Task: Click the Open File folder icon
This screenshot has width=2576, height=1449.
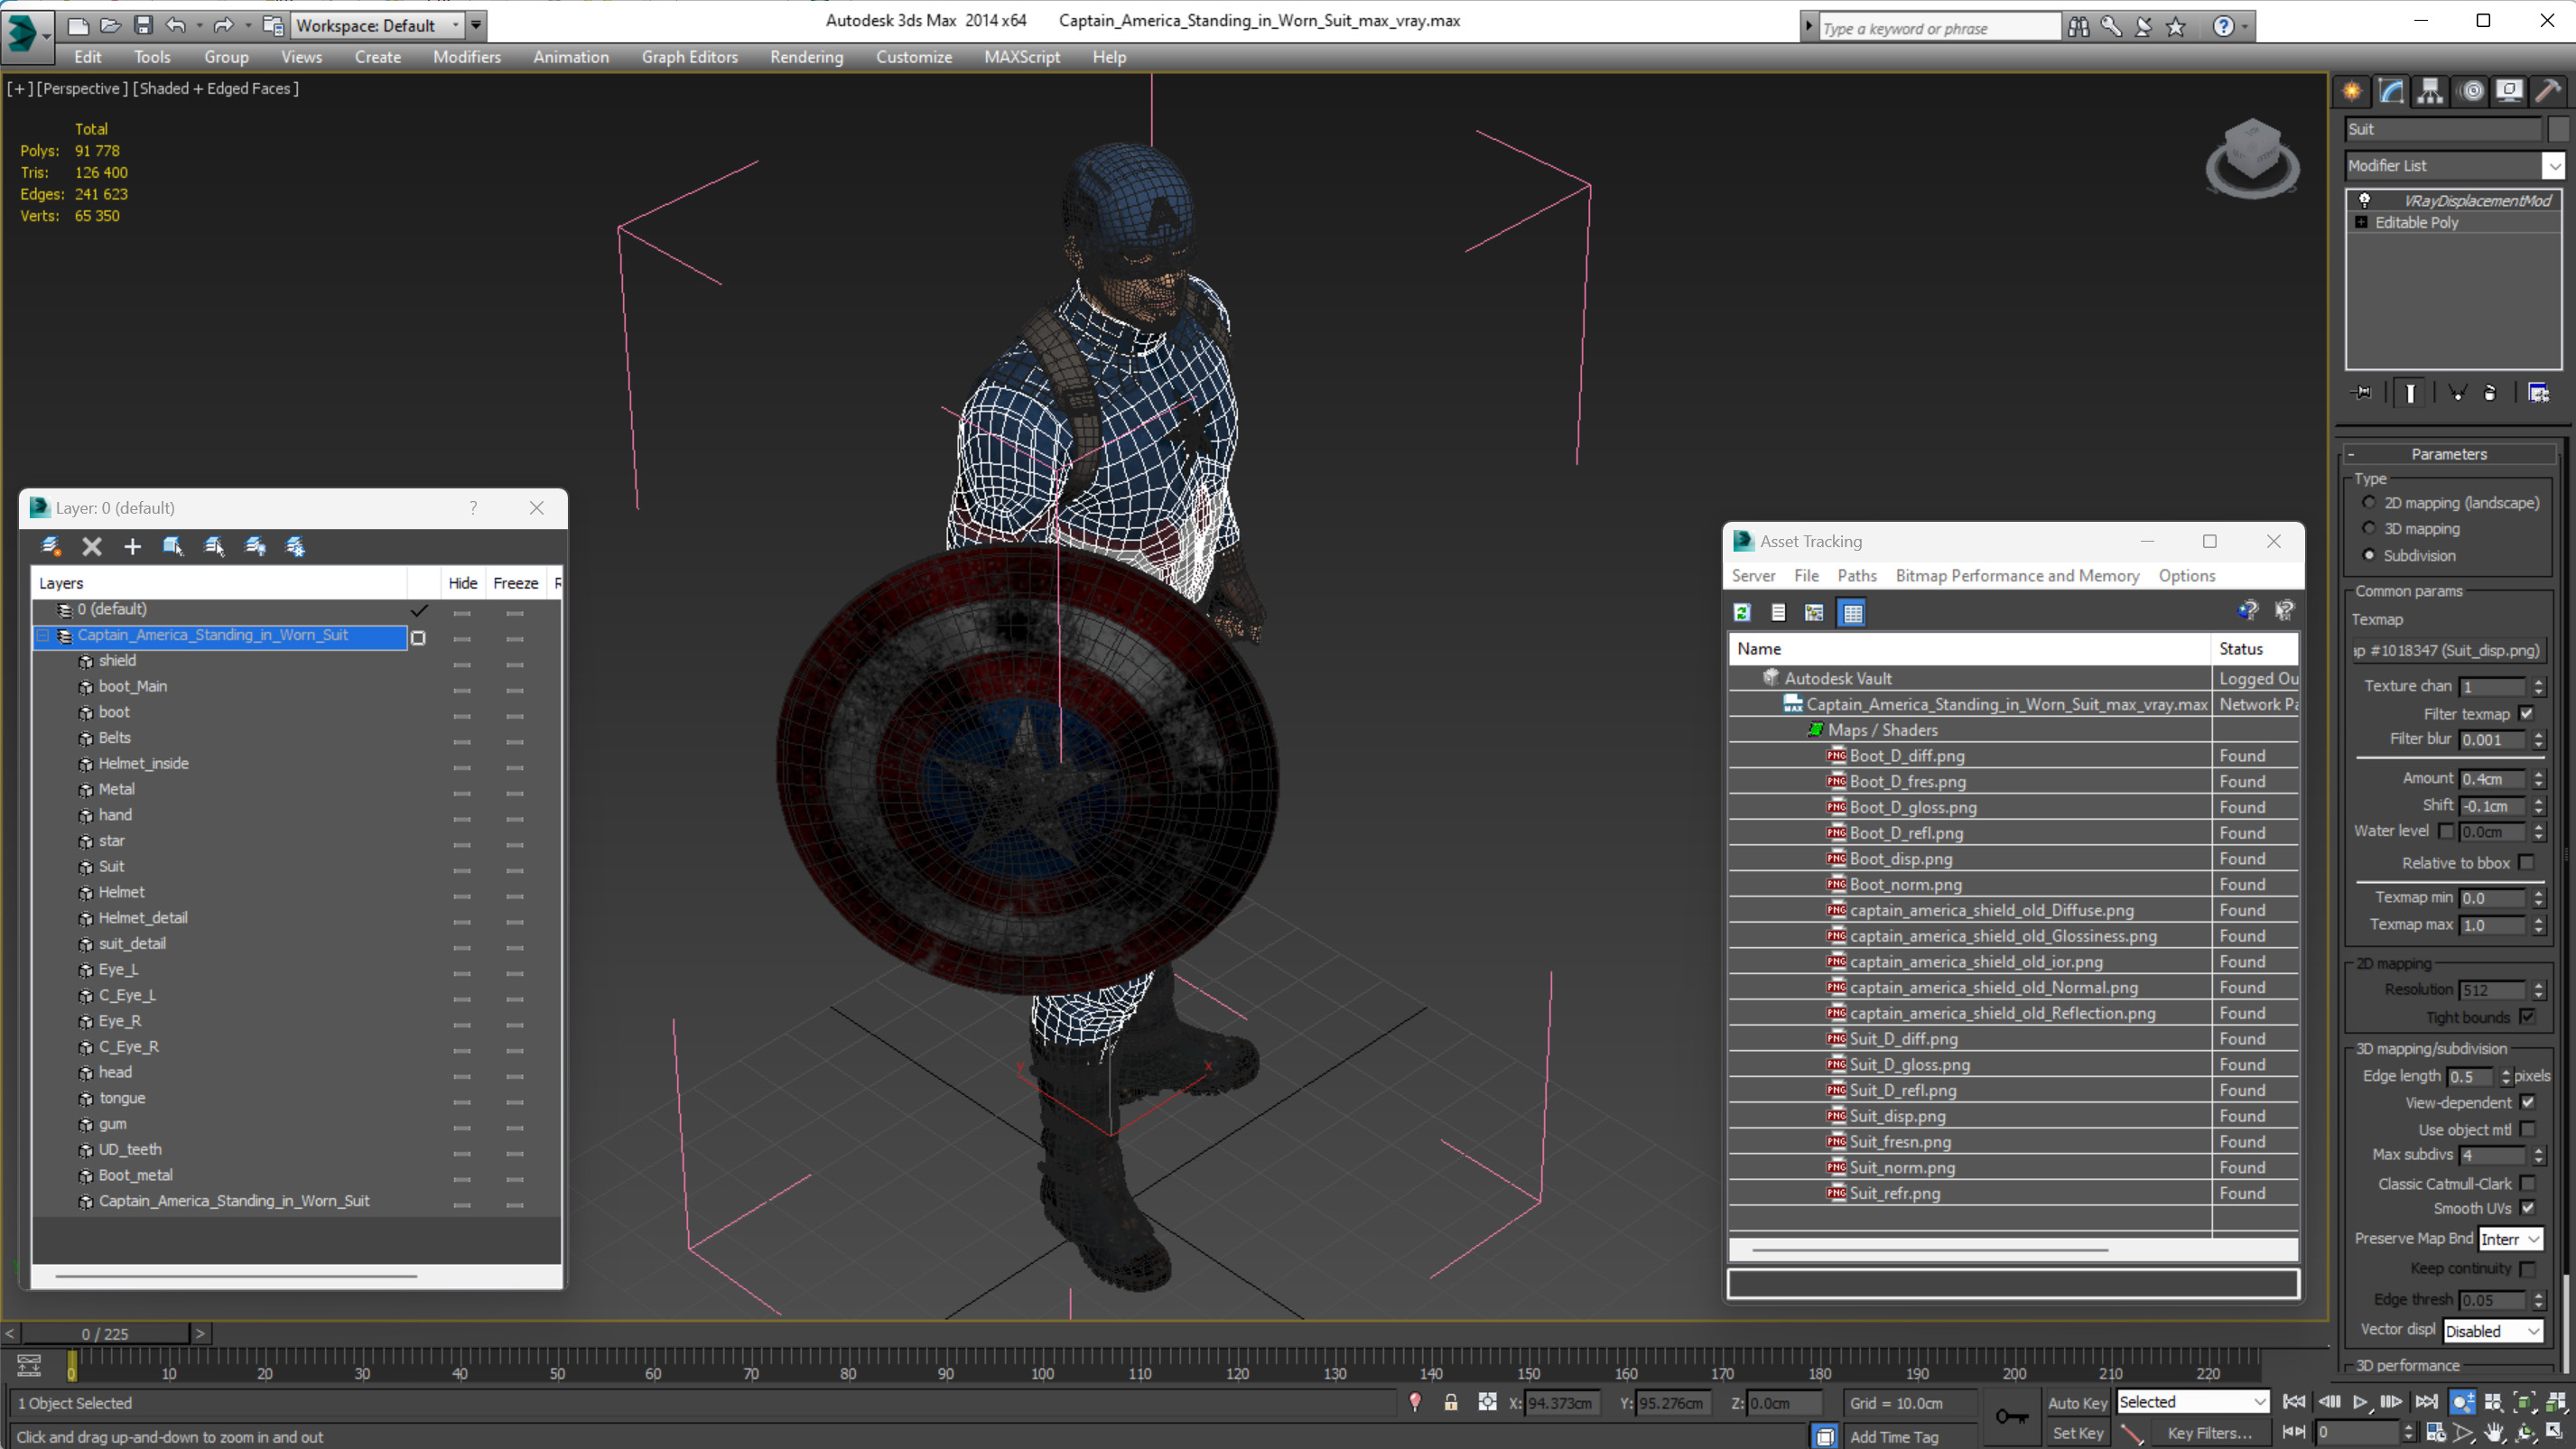Action: tap(110, 25)
